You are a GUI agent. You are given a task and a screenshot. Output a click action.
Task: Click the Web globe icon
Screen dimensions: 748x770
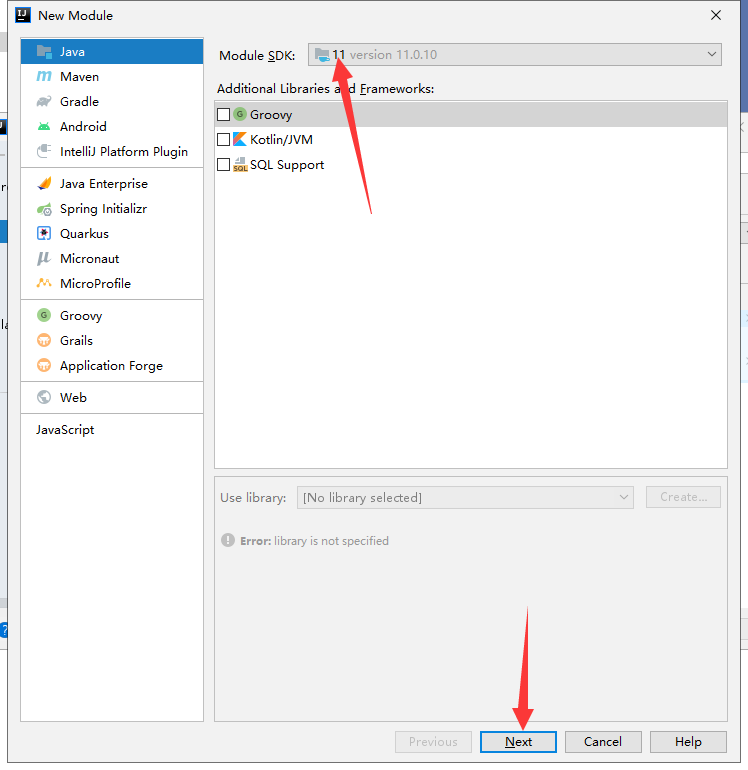pos(44,397)
